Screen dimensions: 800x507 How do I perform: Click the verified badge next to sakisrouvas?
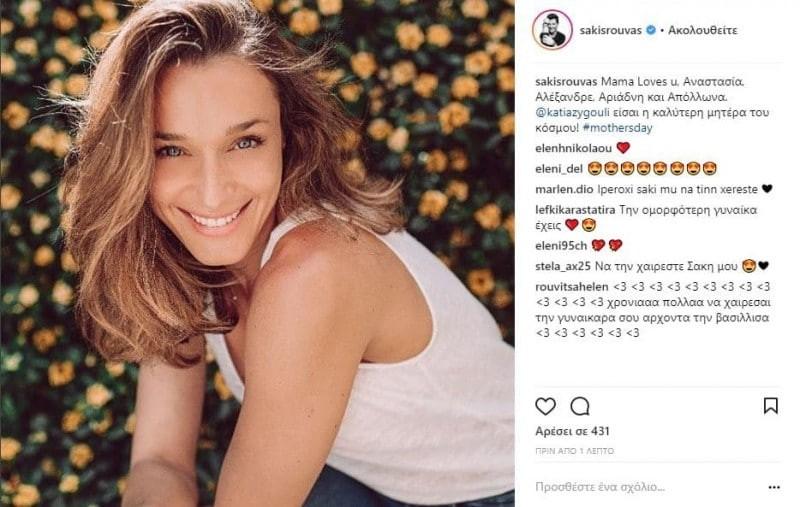(x=650, y=31)
